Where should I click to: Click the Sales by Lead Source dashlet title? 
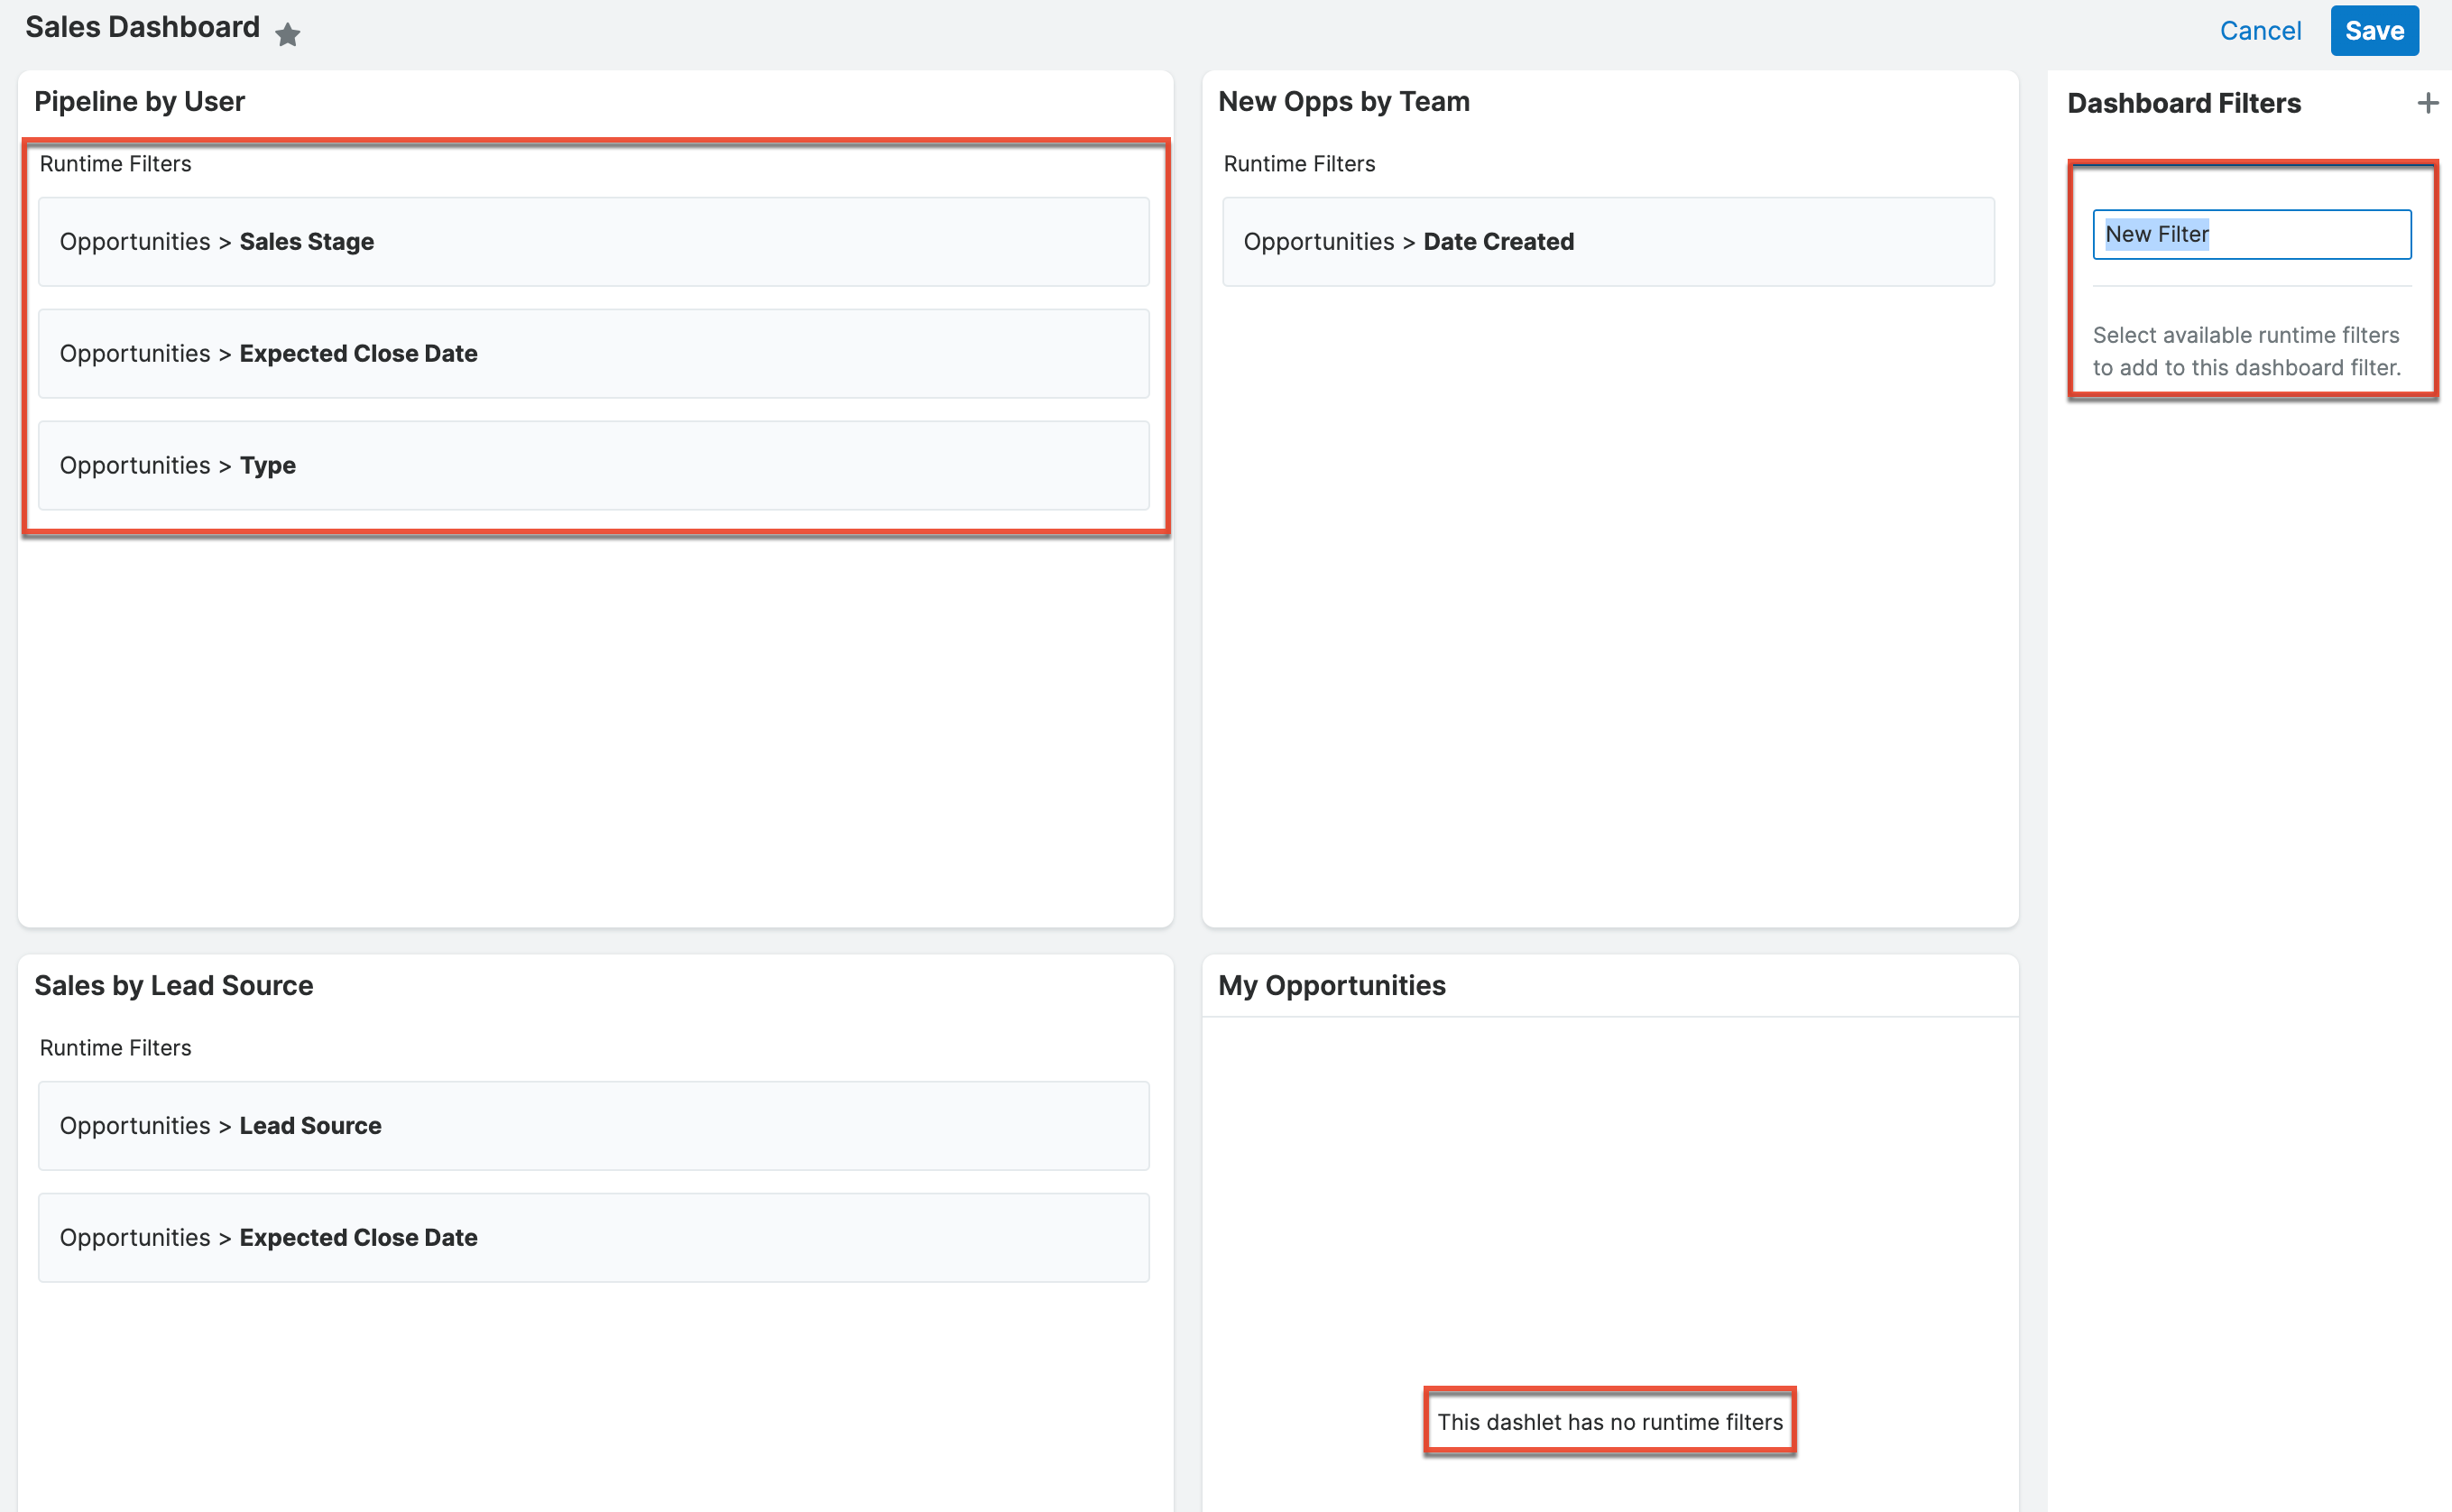pos(174,985)
